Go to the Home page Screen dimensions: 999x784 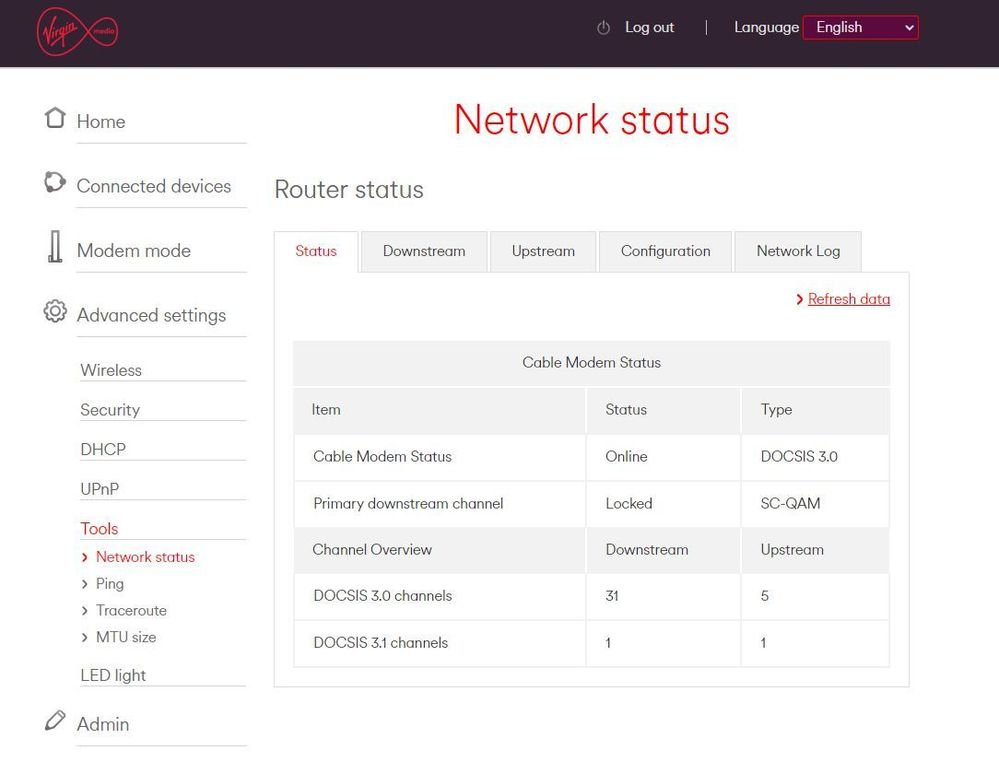101,122
